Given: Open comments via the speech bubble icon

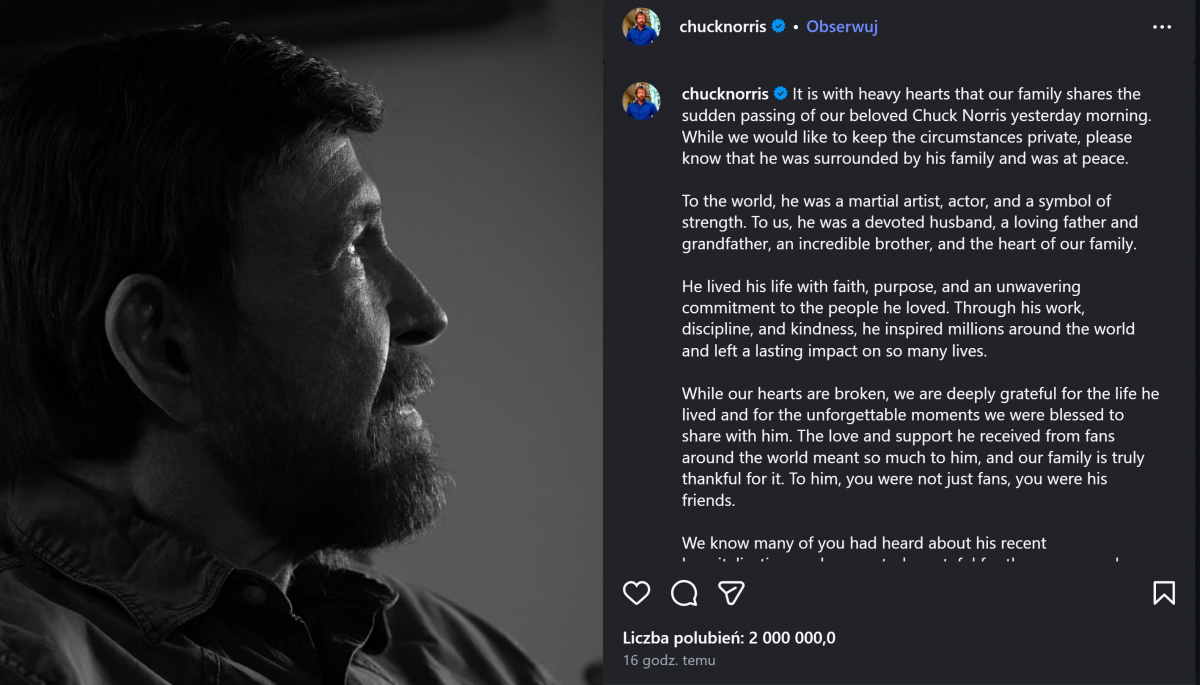Looking at the screenshot, I should 684,593.
